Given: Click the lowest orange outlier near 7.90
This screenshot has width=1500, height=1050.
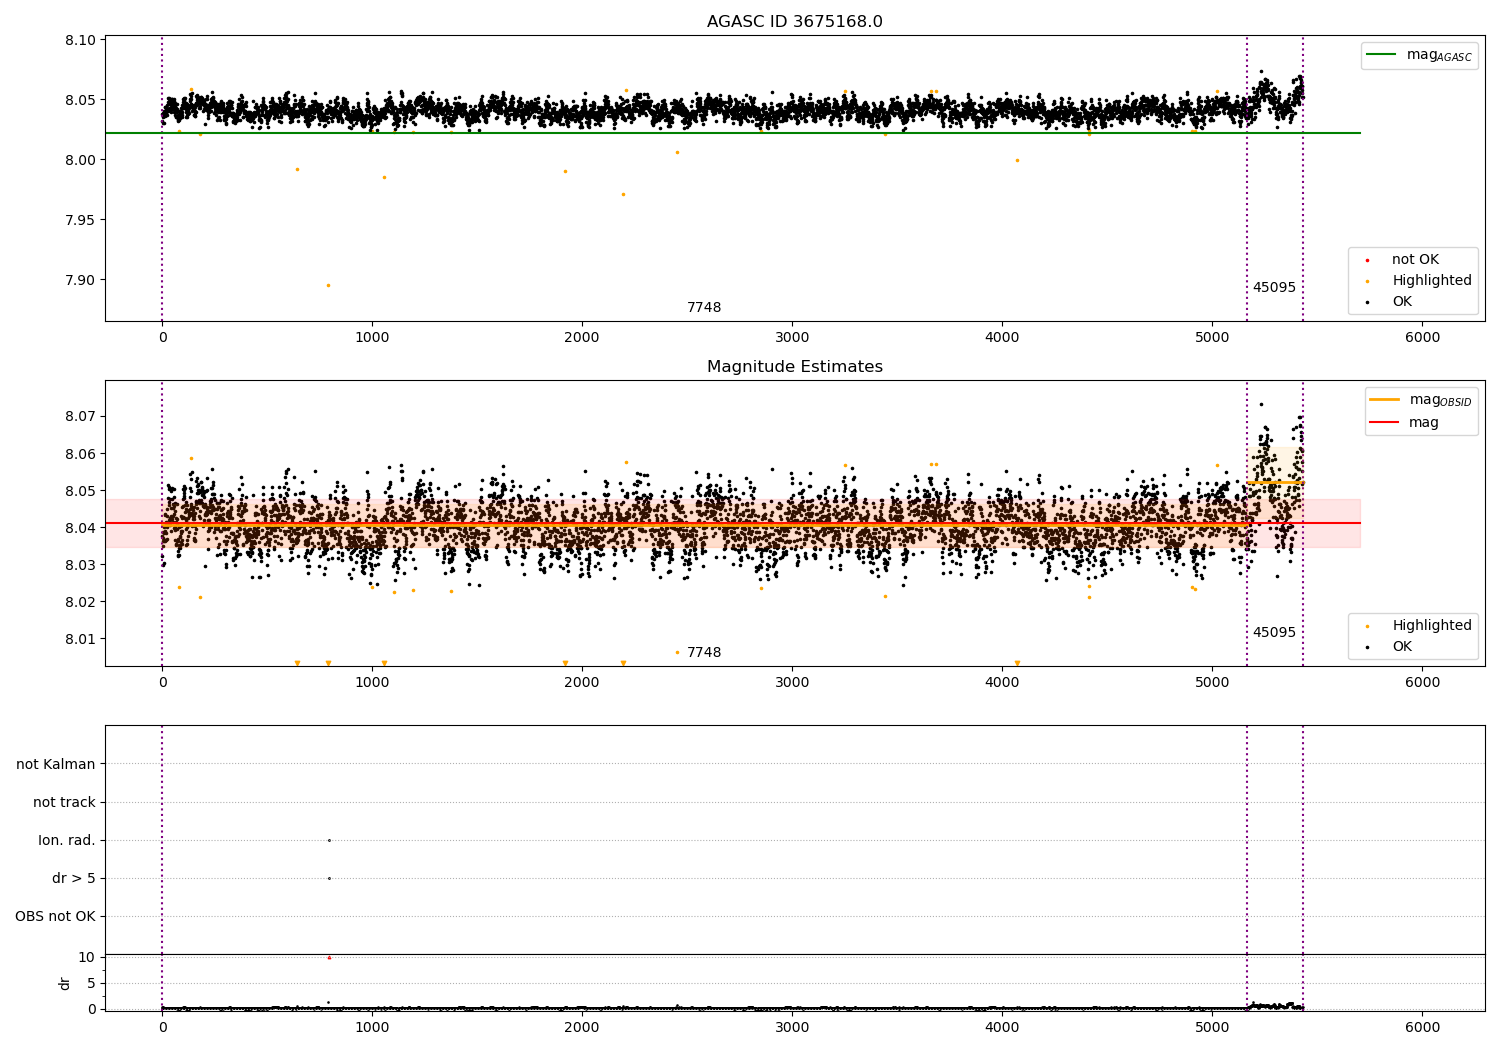Looking at the screenshot, I should pos(328,285).
